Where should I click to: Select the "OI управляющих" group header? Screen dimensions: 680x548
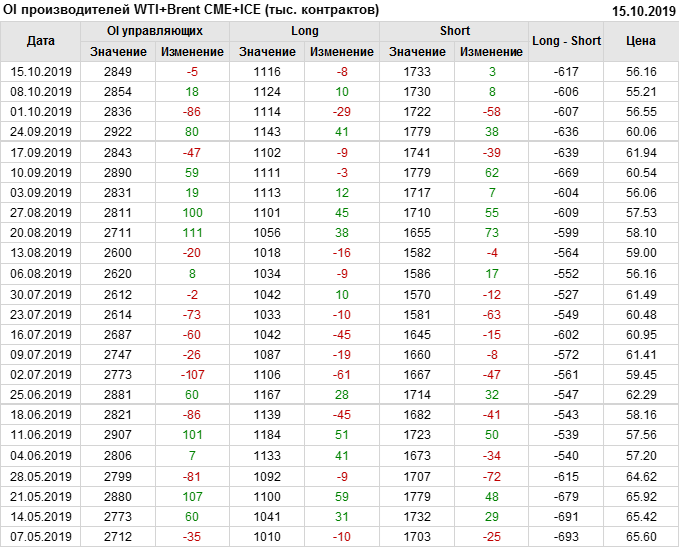[155, 31]
